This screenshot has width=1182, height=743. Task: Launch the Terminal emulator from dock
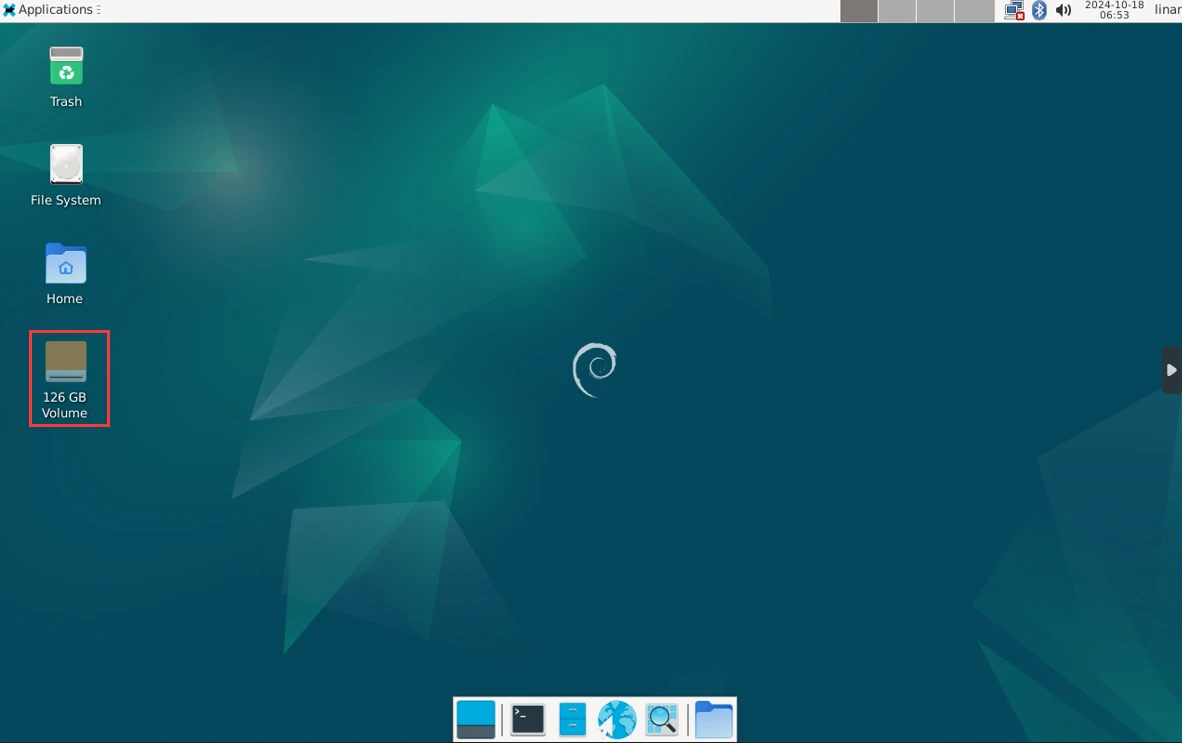click(528, 719)
